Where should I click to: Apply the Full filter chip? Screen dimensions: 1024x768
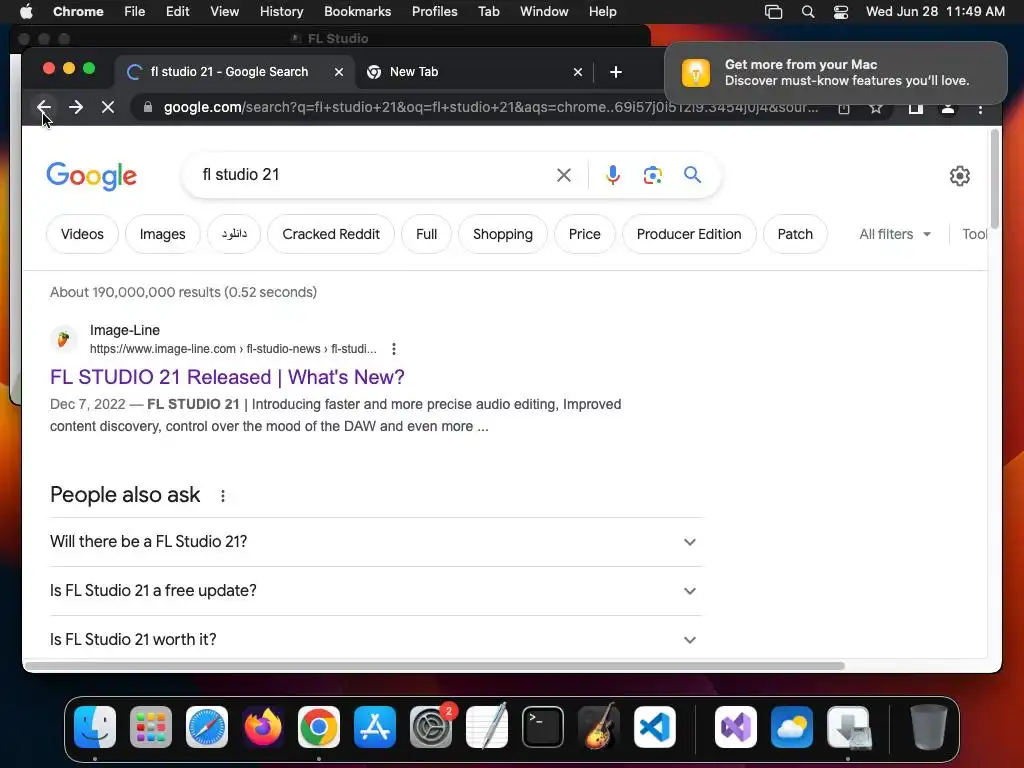click(x=426, y=234)
